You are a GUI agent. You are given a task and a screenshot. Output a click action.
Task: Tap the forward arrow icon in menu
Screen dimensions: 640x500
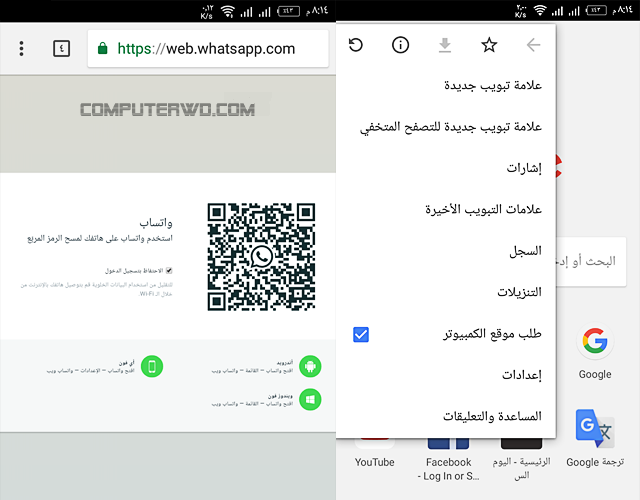coord(533,45)
